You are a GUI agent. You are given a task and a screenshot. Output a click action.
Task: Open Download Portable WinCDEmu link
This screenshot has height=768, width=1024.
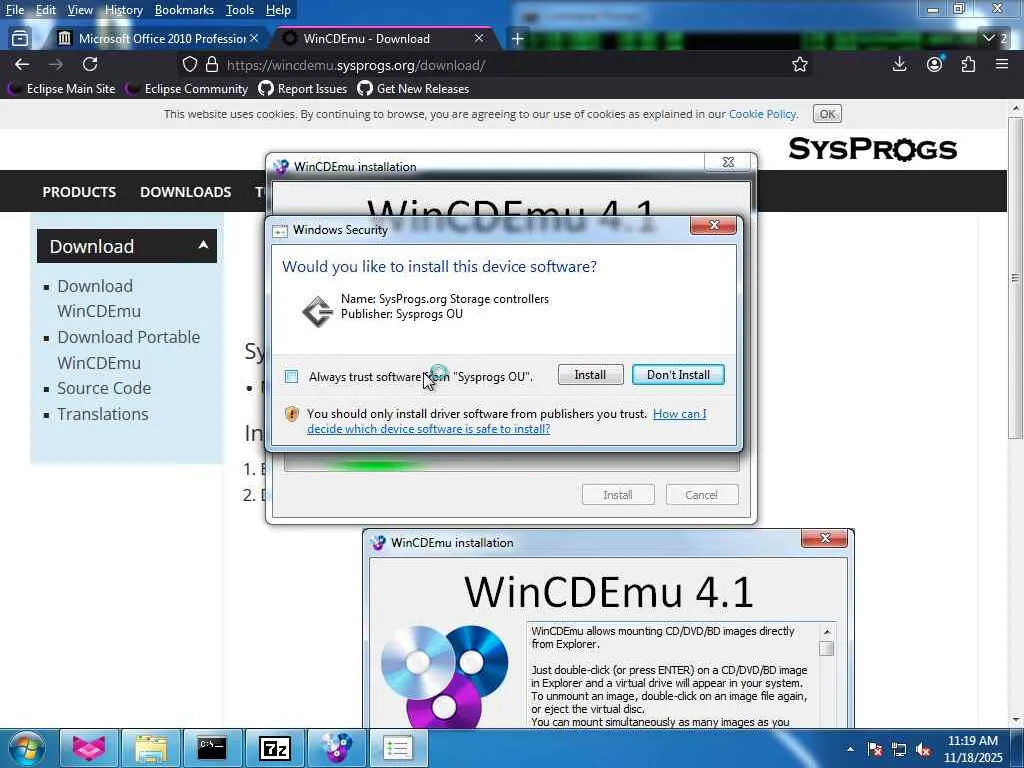tap(129, 350)
